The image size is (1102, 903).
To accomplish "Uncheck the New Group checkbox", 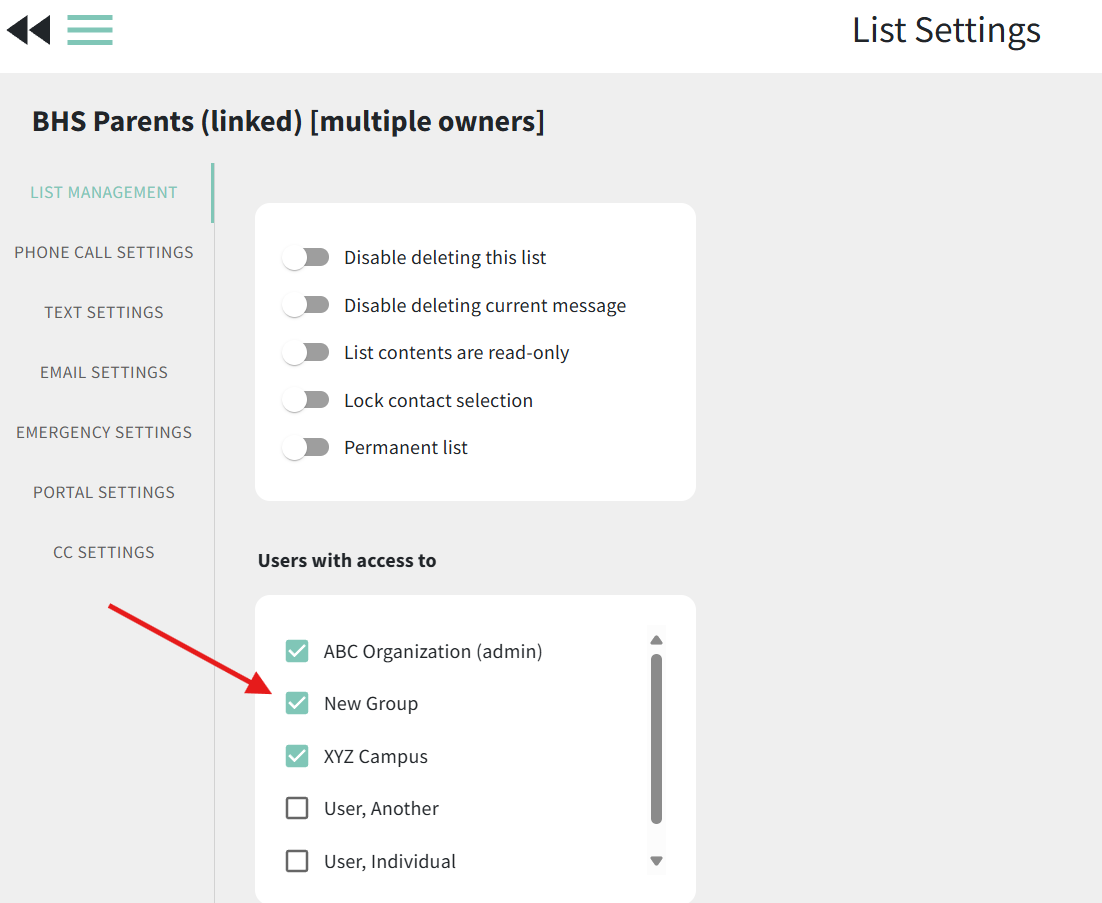I will click(x=297, y=703).
